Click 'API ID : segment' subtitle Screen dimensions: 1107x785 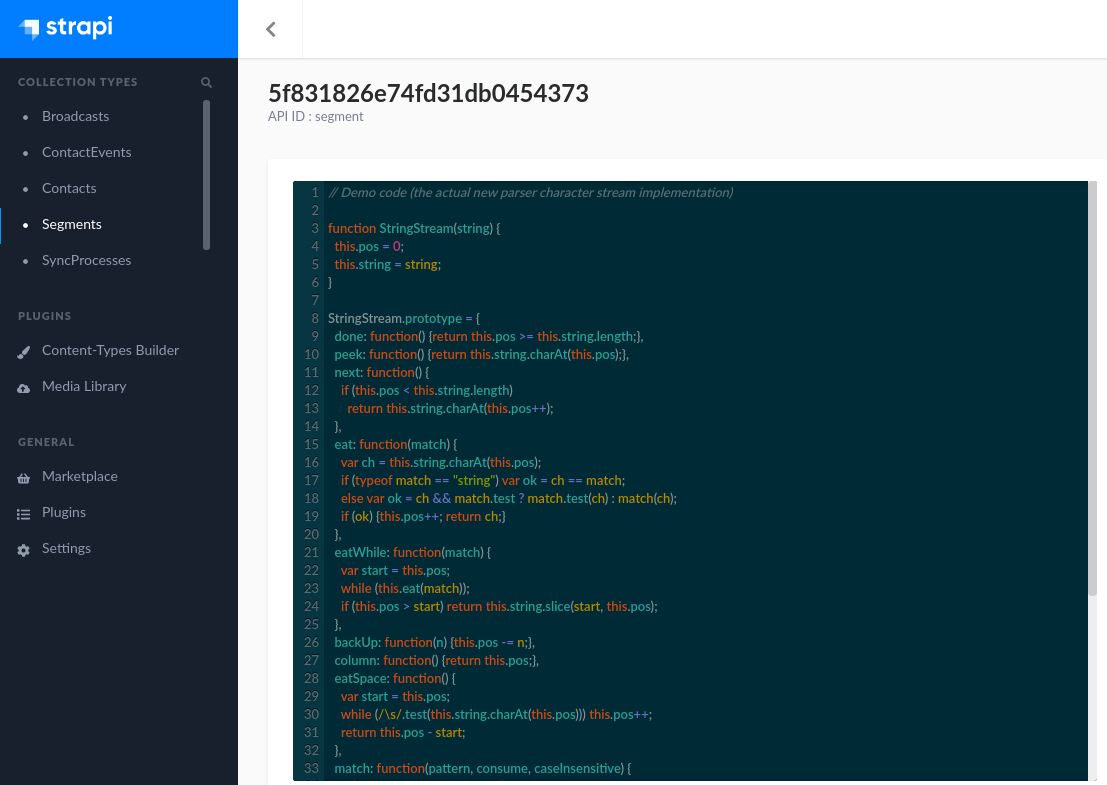[316, 116]
